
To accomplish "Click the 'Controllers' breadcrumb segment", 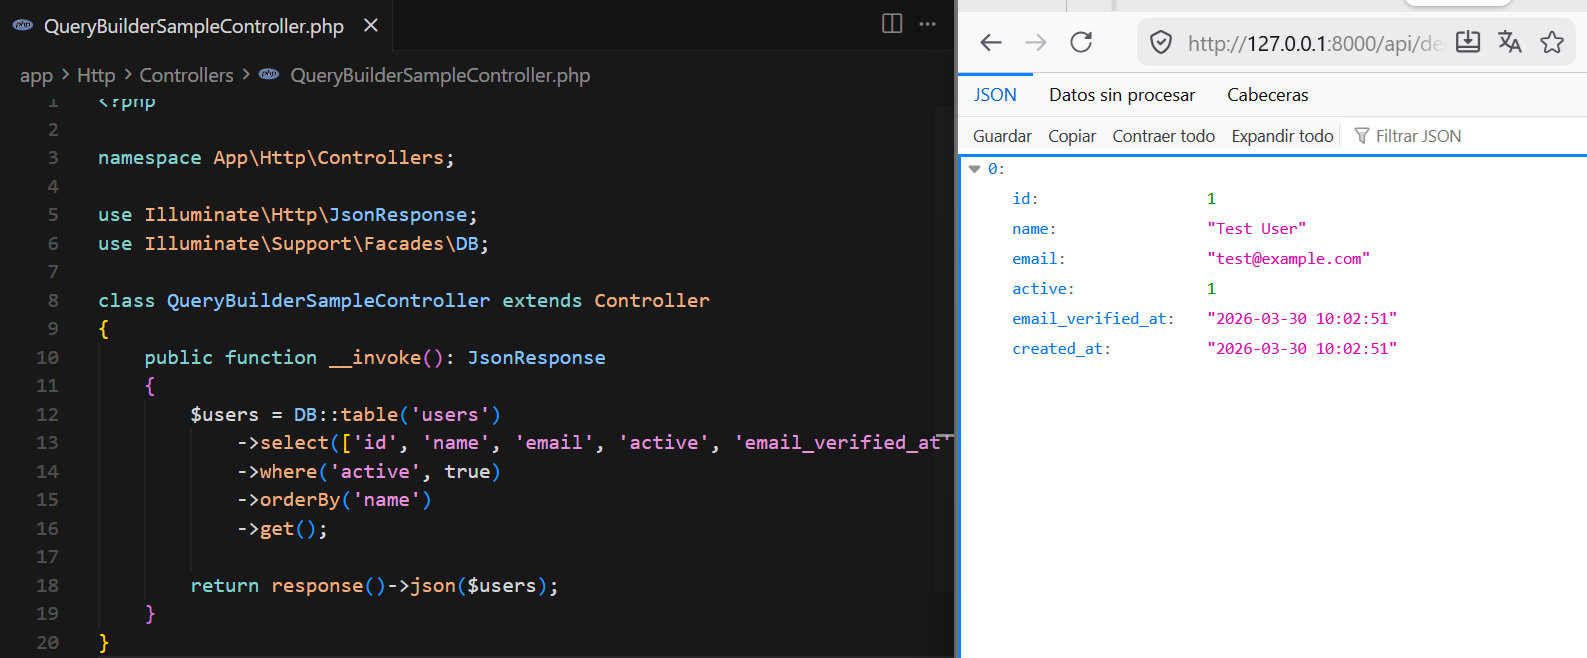I will click(x=186, y=75).
